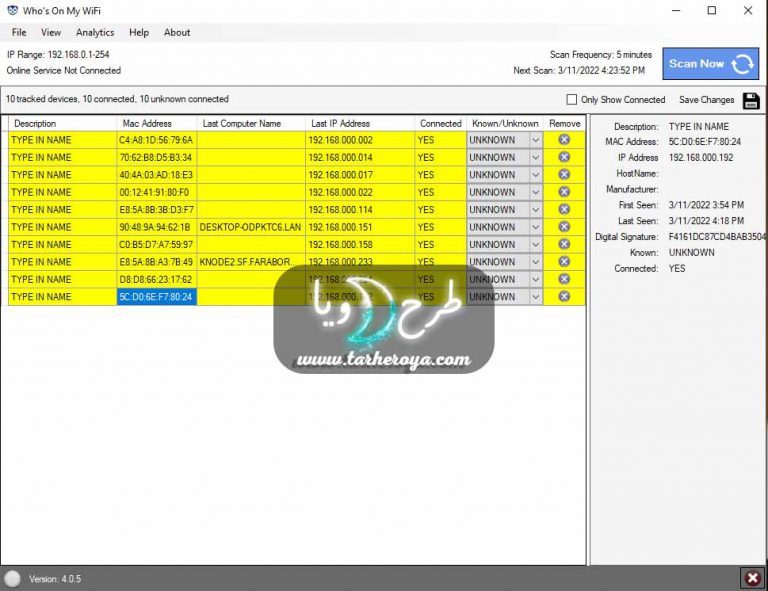This screenshot has width=768, height=591.
Task: Open Known/Unknown dropdown for 192.168.000.022
Action: [x=535, y=192]
